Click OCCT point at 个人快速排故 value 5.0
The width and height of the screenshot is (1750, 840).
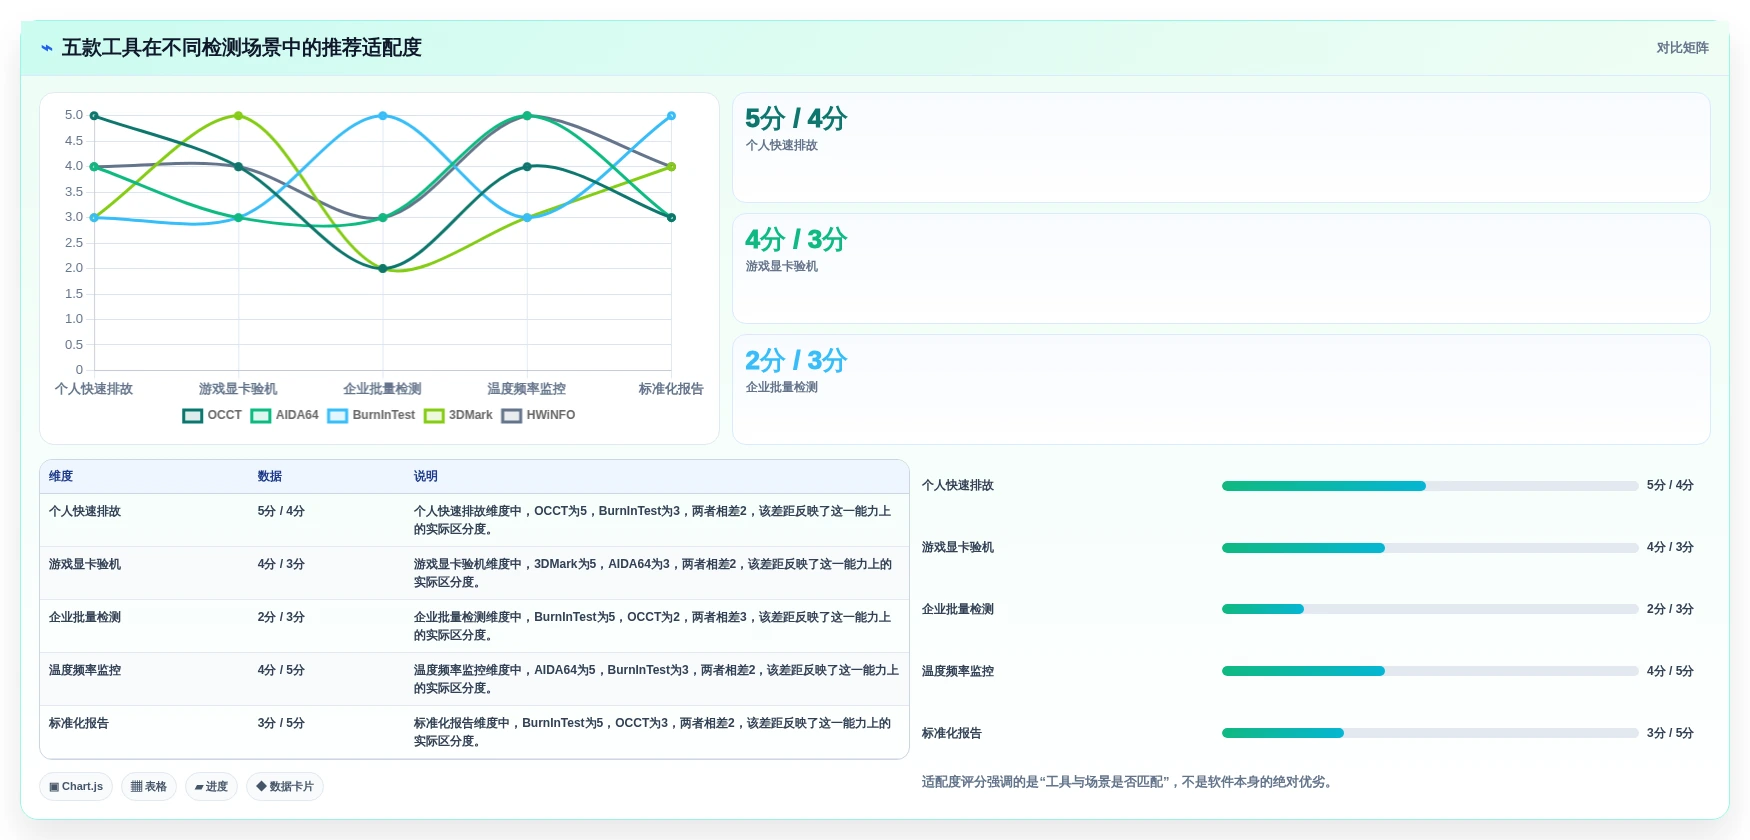click(94, 116)
